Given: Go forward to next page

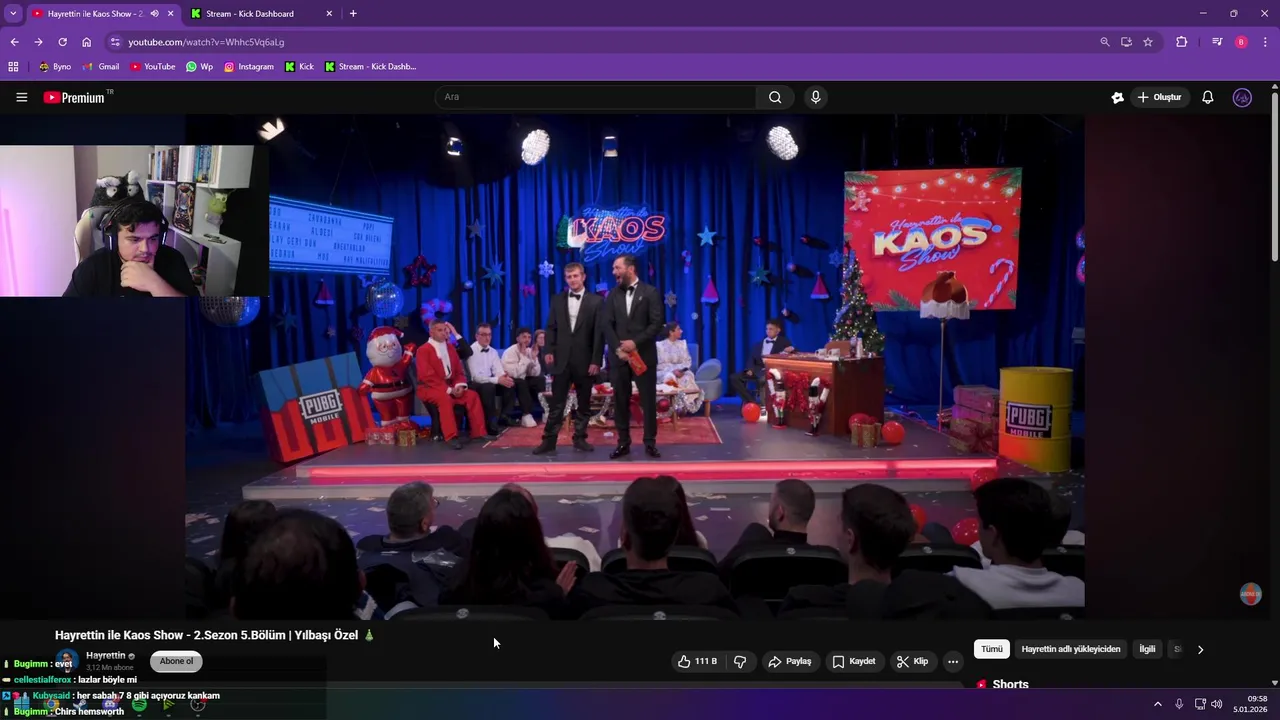Looking at the screenshot, I should coord(38,42).
